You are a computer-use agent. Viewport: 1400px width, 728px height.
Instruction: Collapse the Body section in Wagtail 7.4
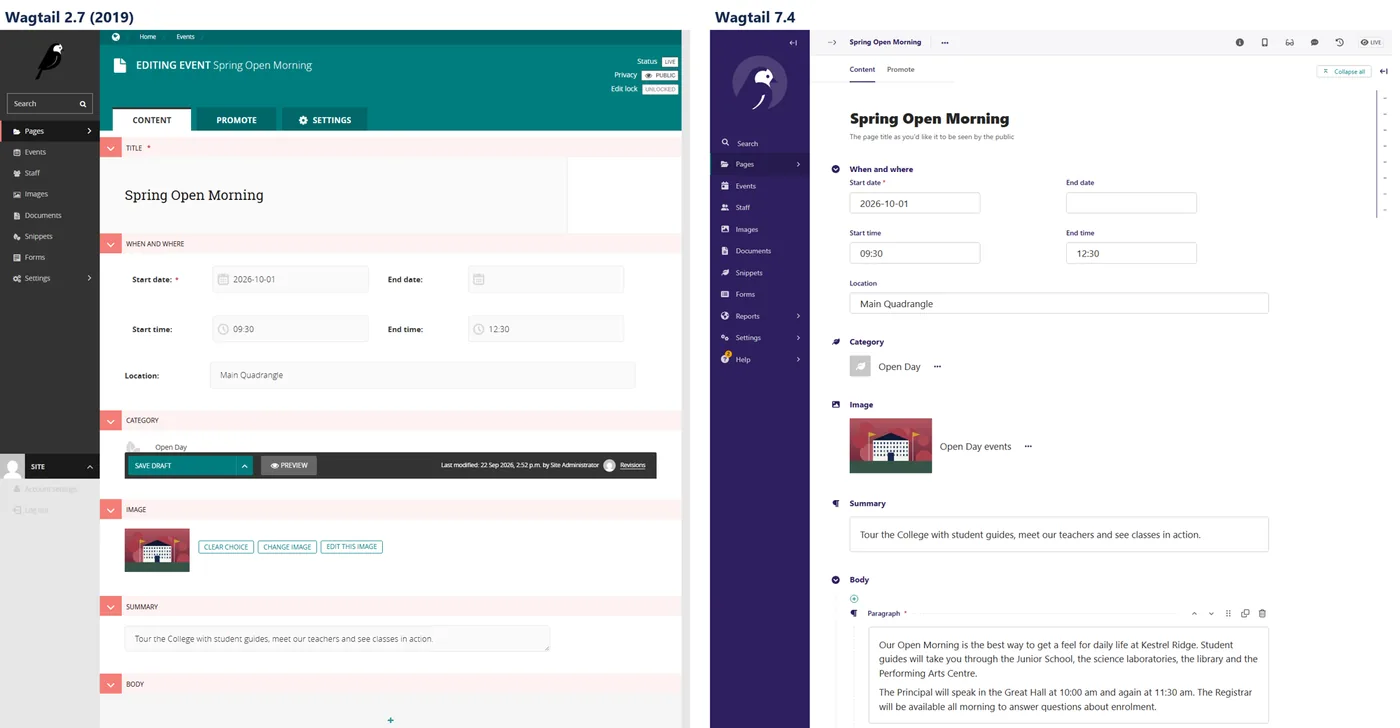836,580
